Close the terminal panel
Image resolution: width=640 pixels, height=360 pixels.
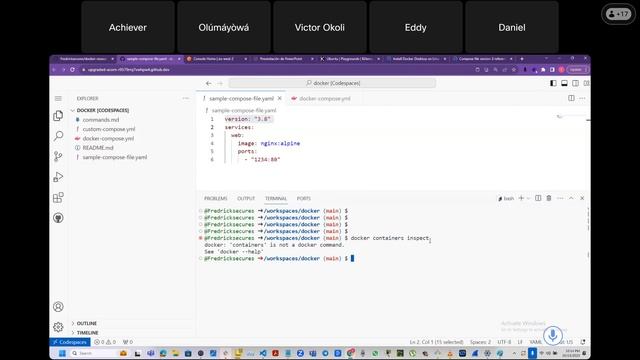[582, 198]
